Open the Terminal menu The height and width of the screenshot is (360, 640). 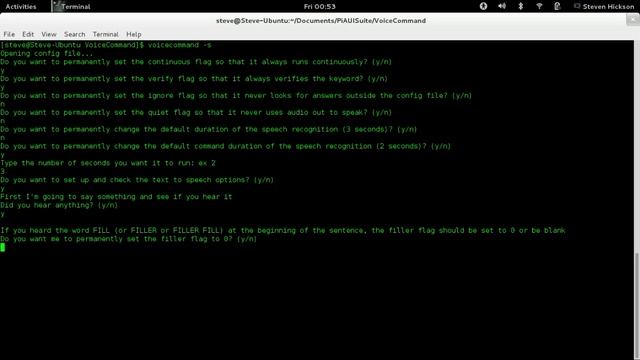click(x=106, y=34)
